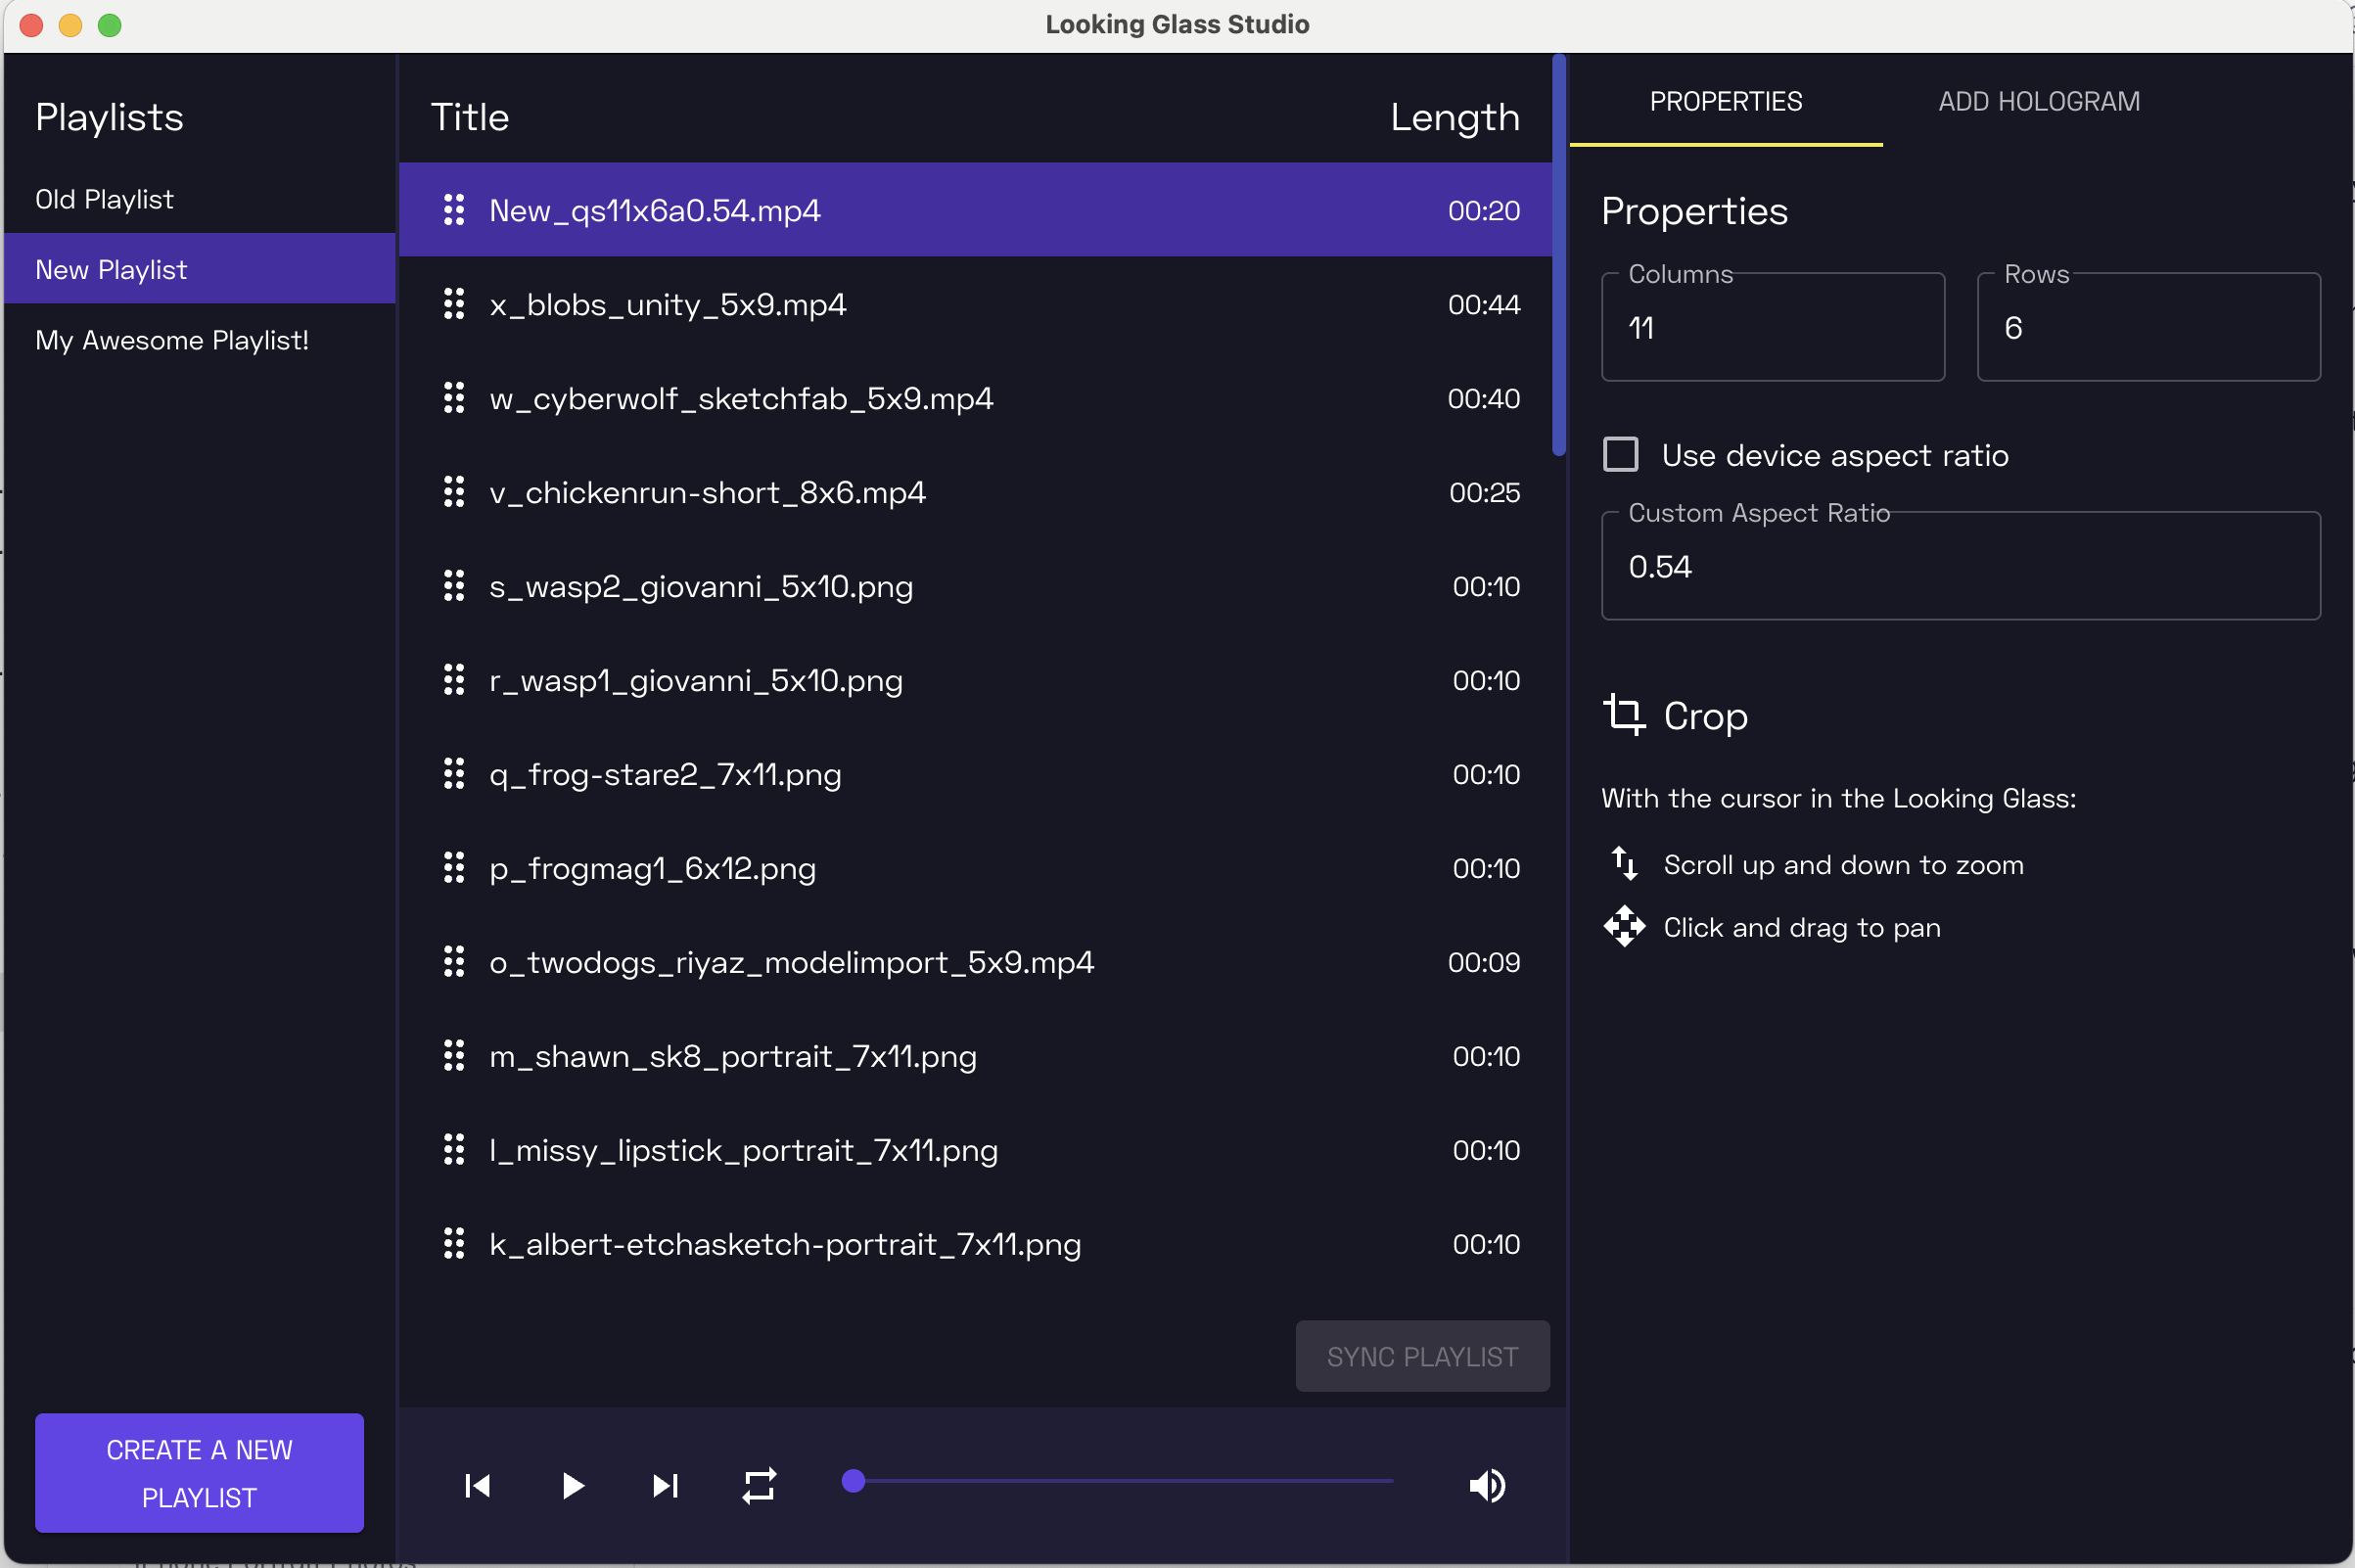The image size is (2355, 1568).
Task: Click the Columns input field
Action: pyautogui.click(x=1772, y=328)
